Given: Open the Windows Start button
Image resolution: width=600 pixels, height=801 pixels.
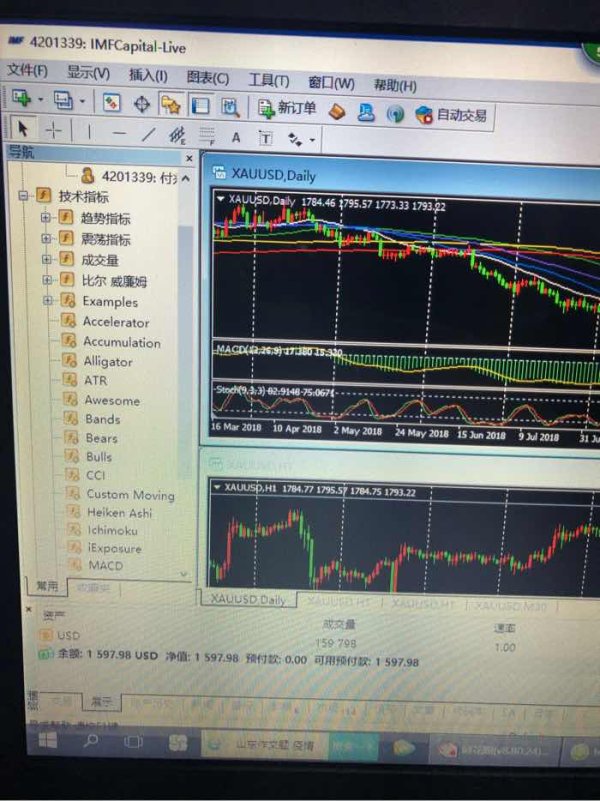Looking at the screenshot, I should [48, 740].
